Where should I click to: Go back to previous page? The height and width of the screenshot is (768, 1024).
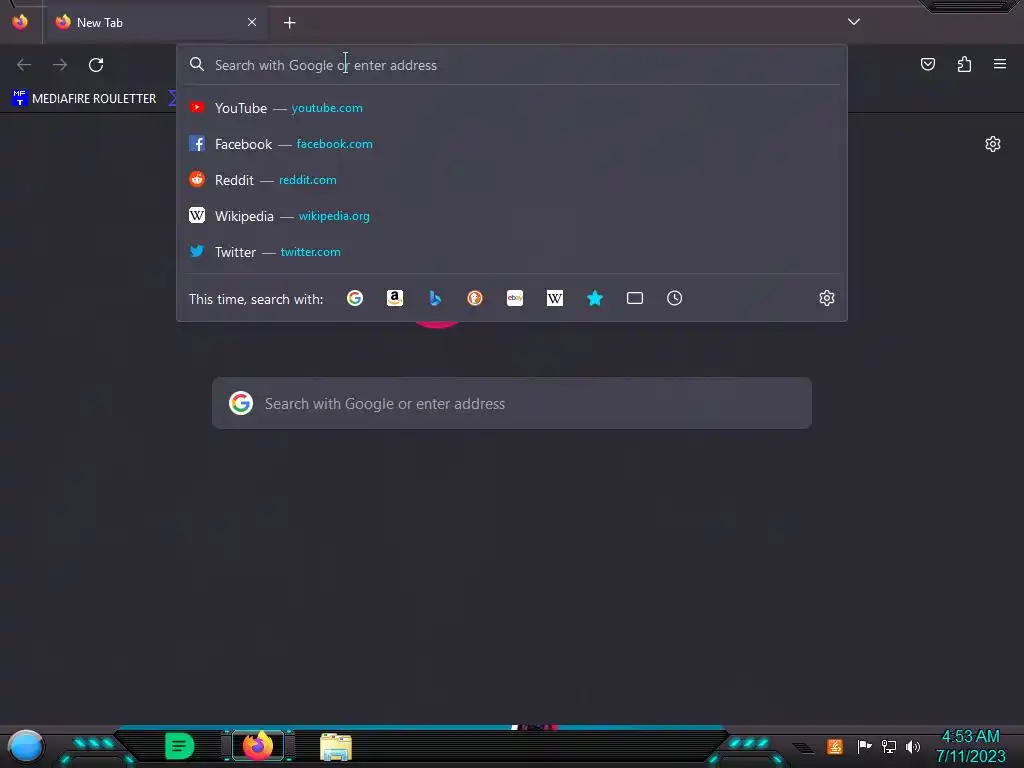(x=24, y=65)
